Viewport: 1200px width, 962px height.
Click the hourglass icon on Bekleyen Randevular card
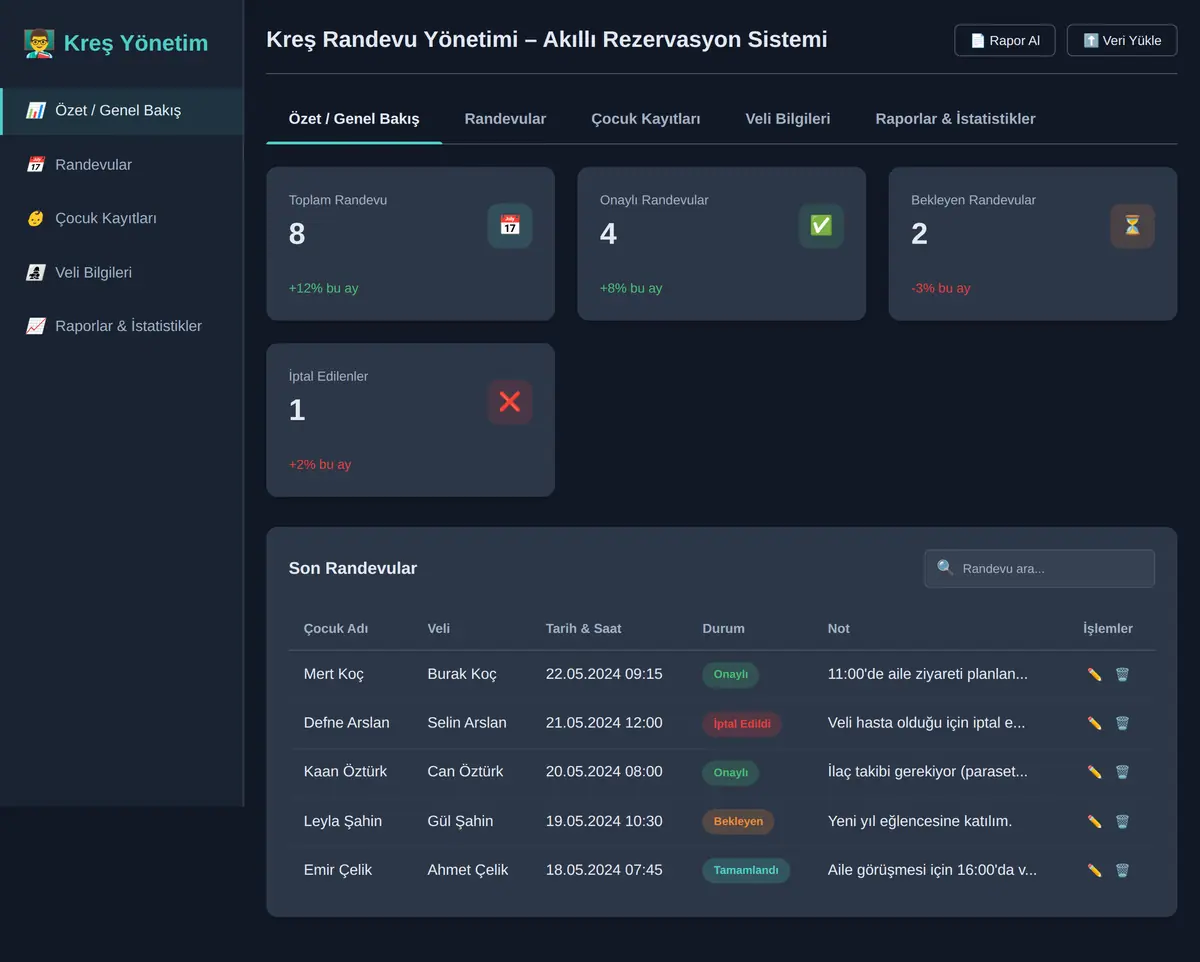1132,226
